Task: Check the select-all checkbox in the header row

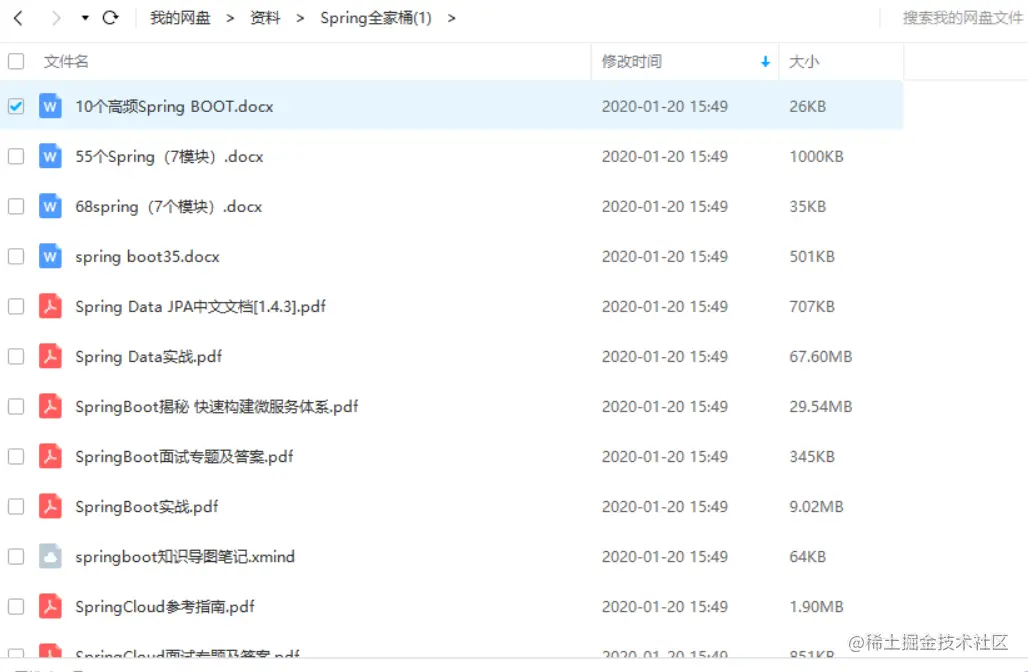Action: coord(15,61)
